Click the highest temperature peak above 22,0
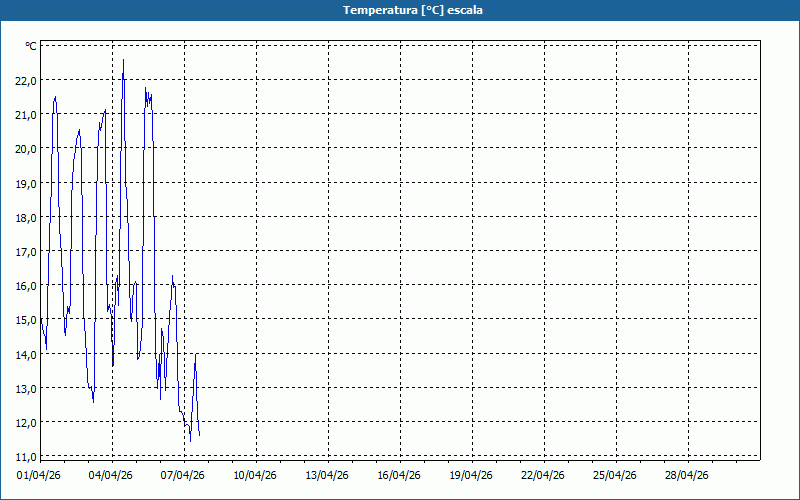800x500 pixels. click(124, 61)
